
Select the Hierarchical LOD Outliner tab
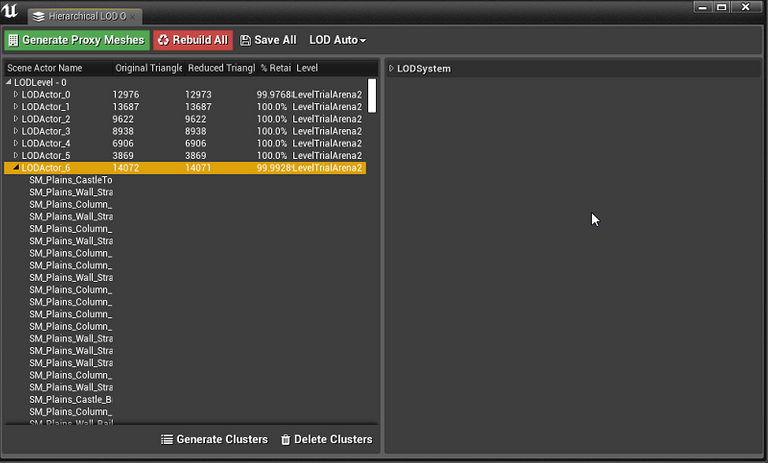coord(80,17)
